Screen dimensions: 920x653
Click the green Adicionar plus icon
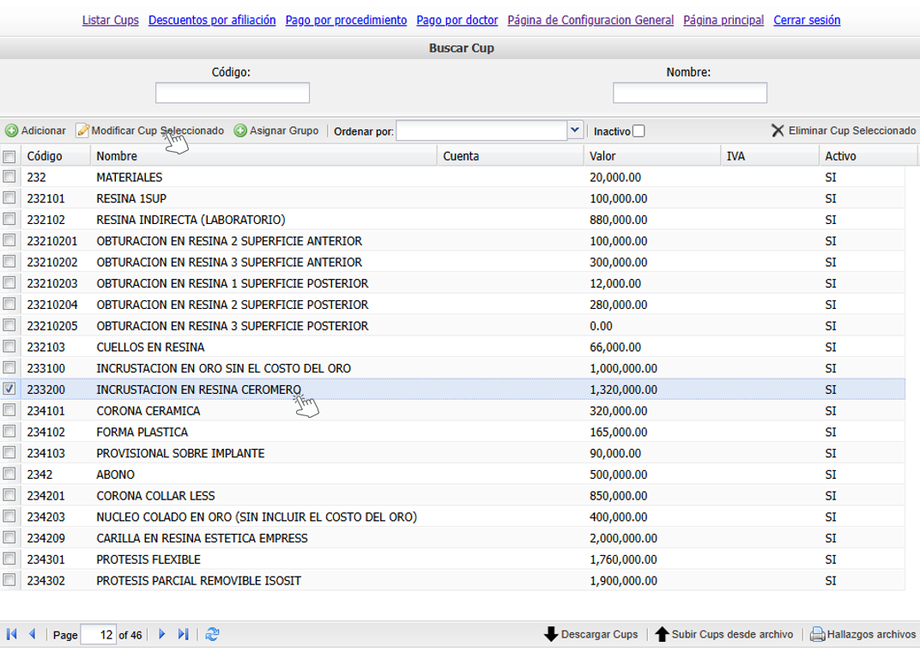pos(12,131)
